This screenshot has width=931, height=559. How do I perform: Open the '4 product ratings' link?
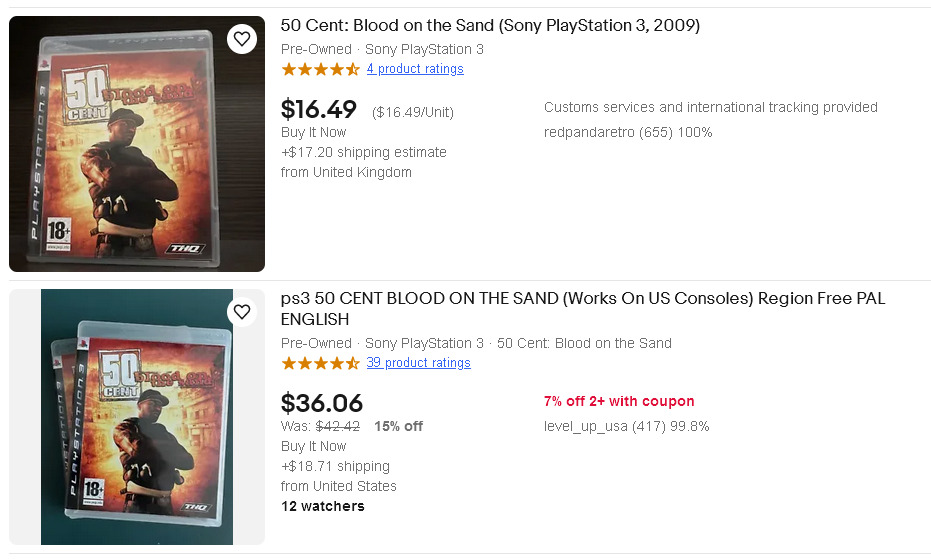tap(415, 69)
